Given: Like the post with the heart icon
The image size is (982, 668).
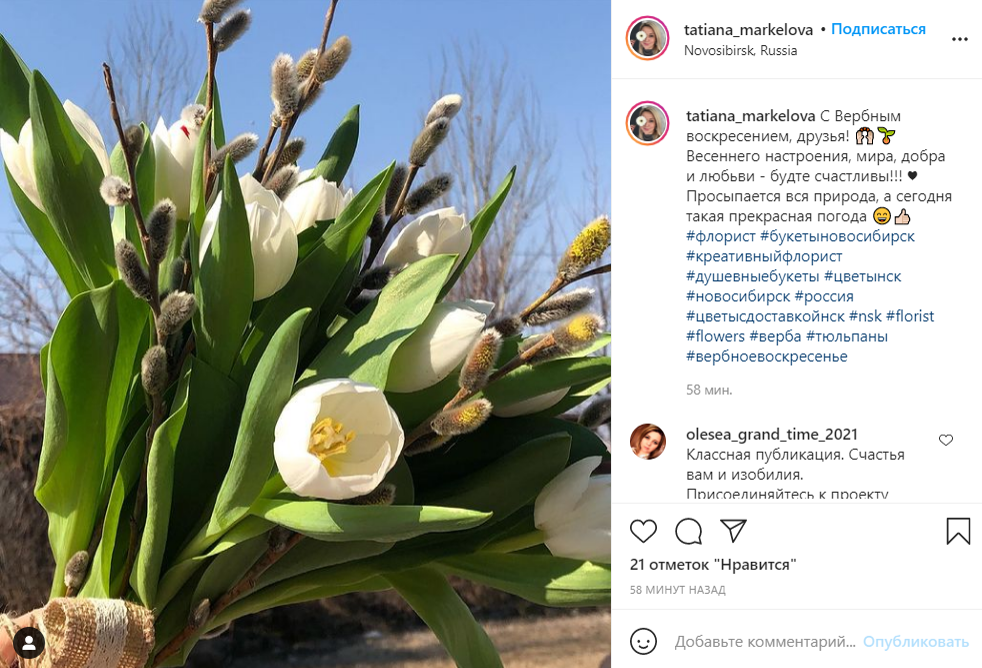Looking at the screenshot, I should coord(643,532).
